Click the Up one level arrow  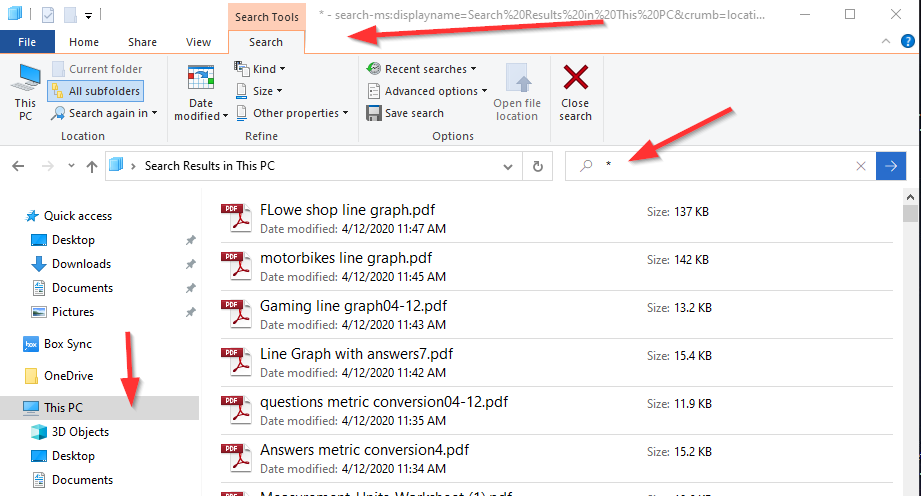(92, 166)
